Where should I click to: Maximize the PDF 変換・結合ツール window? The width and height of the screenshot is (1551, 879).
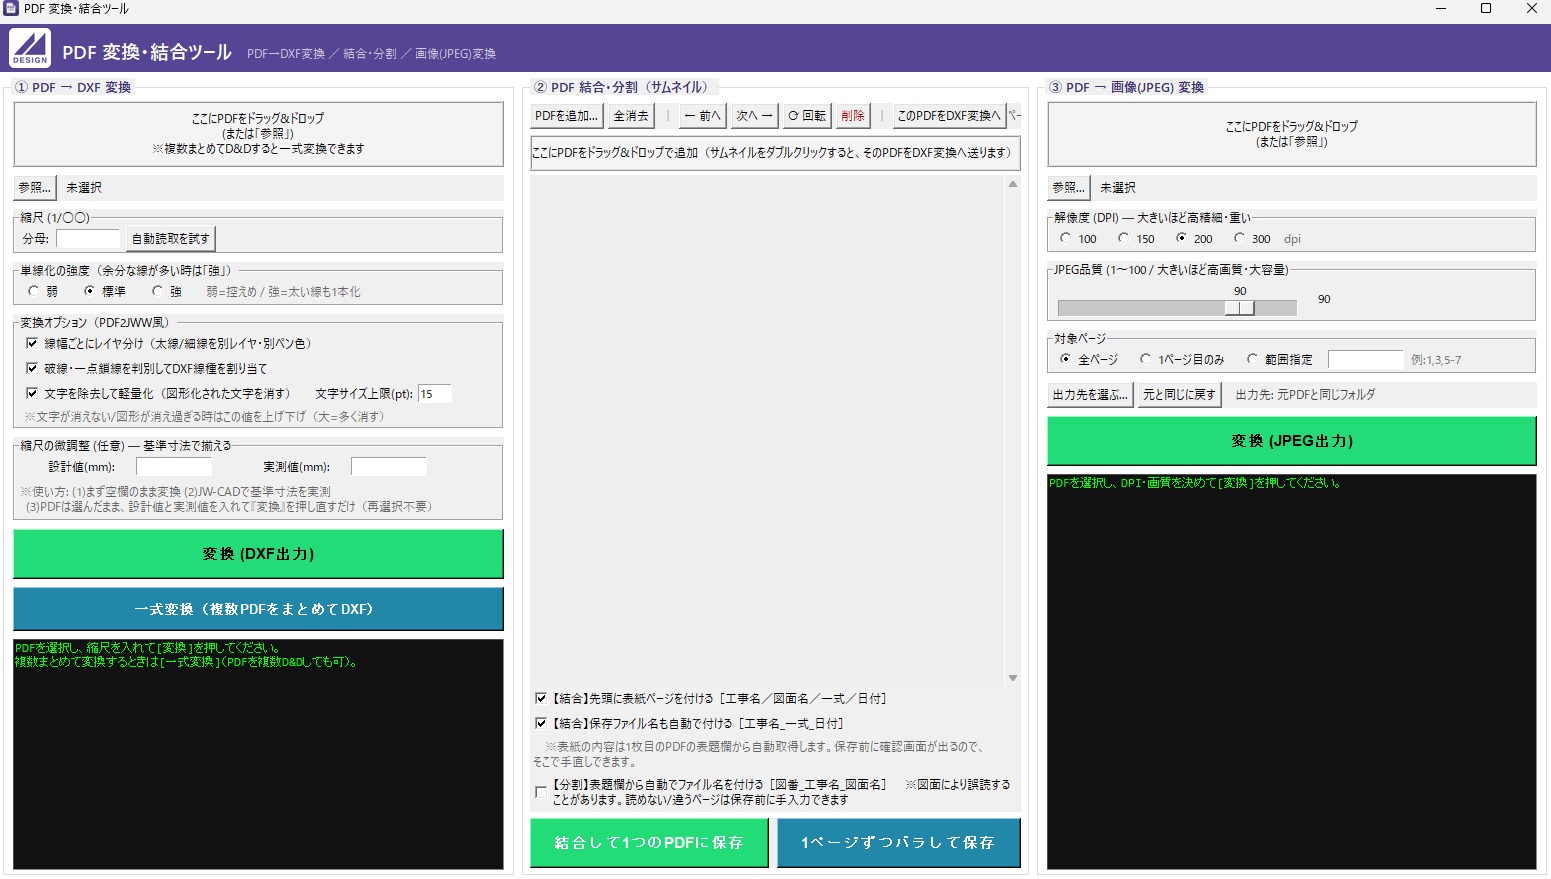click(x=1486, y=8)
